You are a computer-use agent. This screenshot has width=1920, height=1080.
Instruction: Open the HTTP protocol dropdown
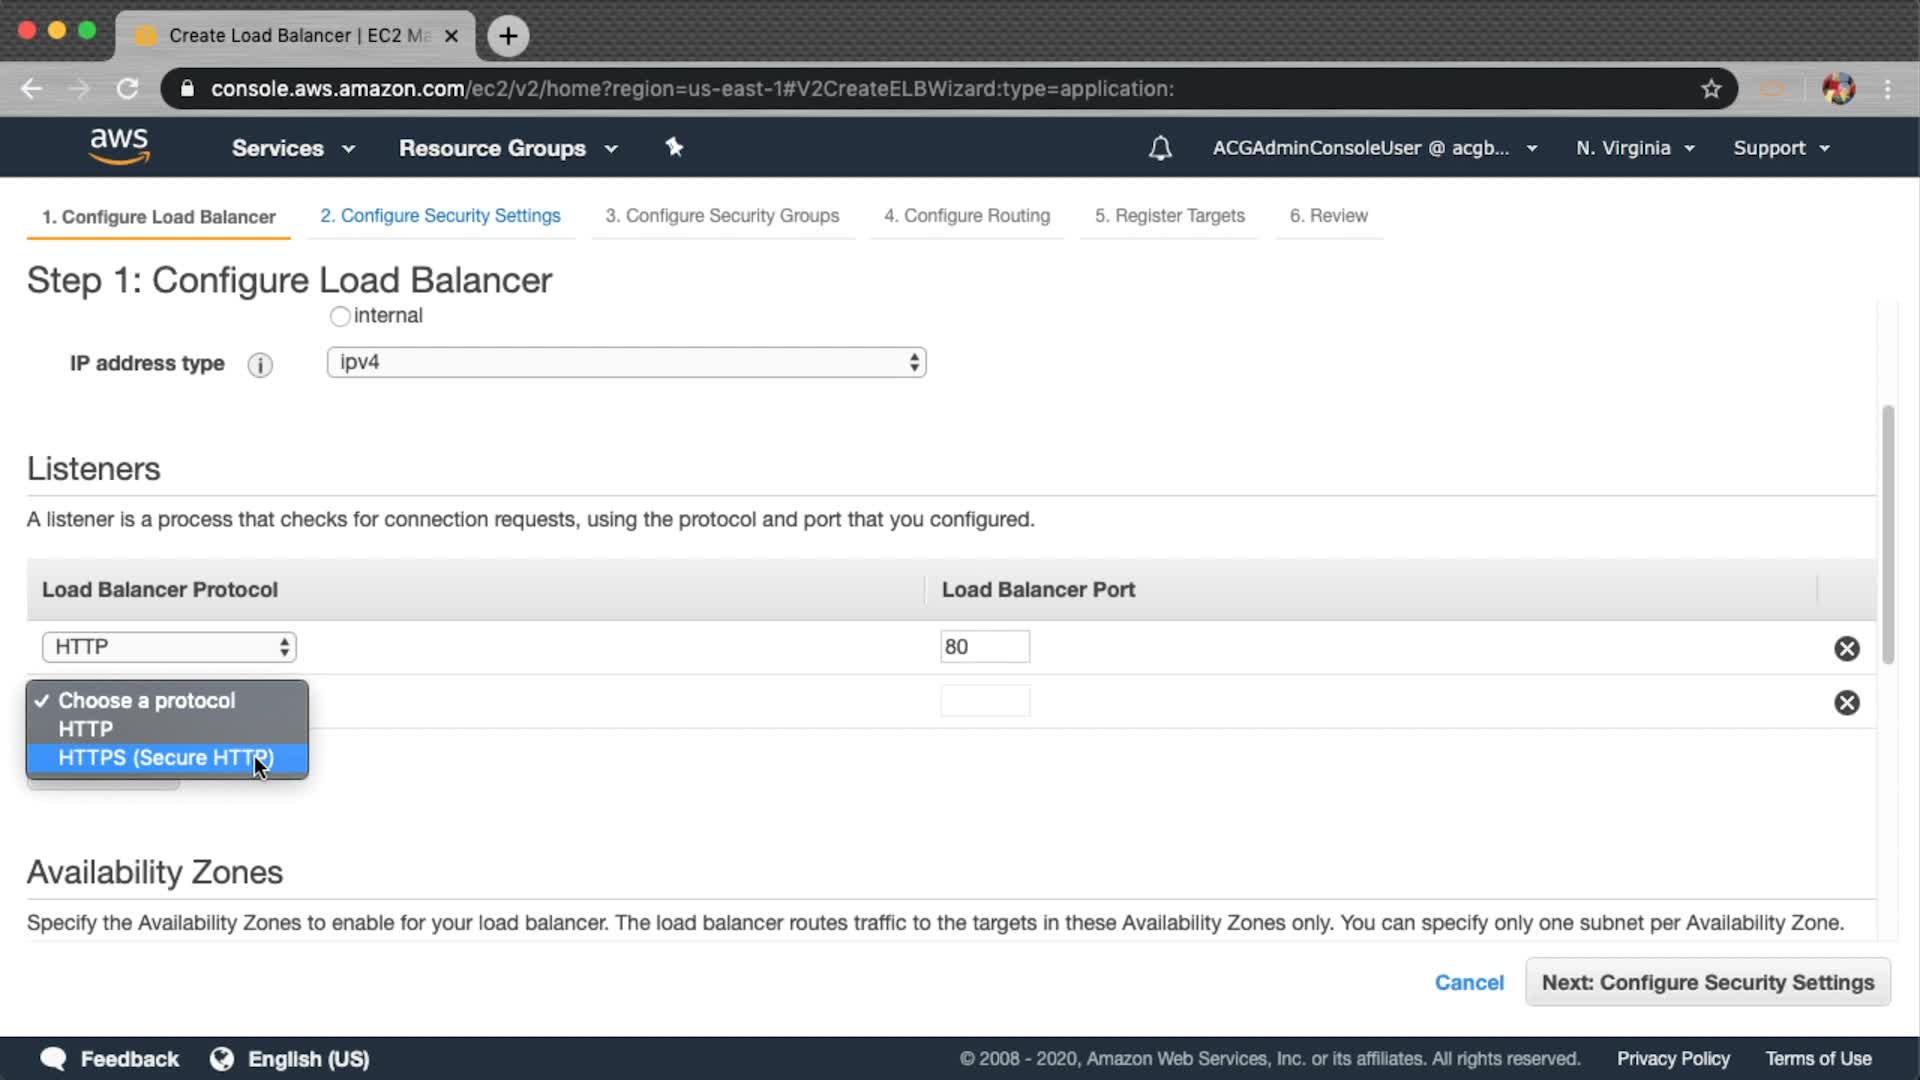[169, 647]
